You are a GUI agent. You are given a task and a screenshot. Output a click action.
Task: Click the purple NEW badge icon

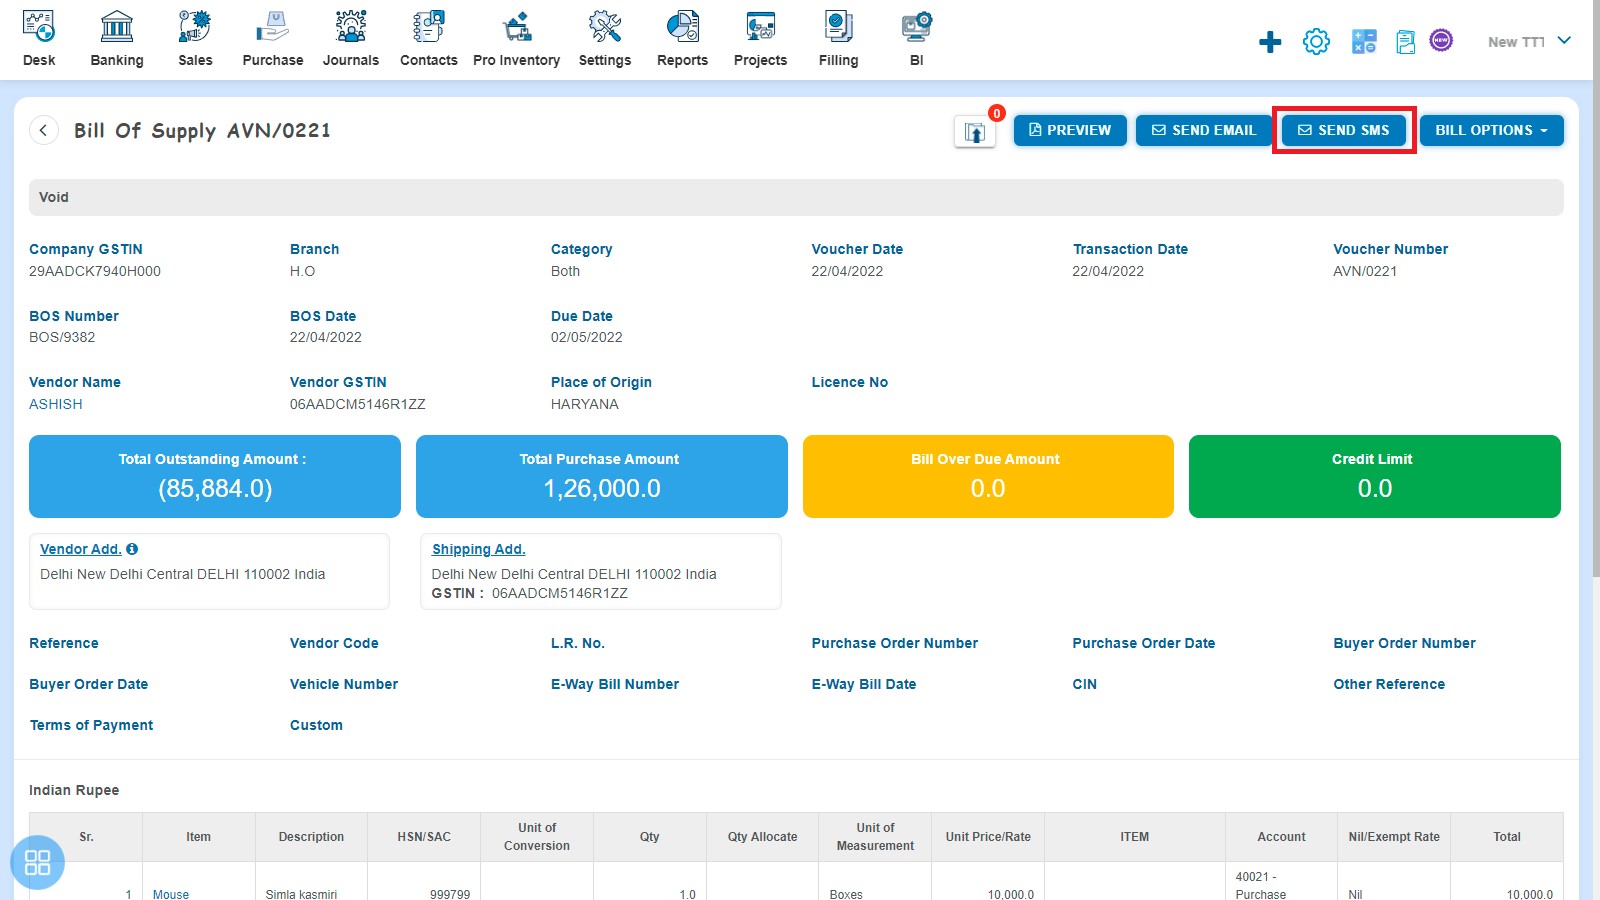pyautogui.click(x=1441, y=40)
